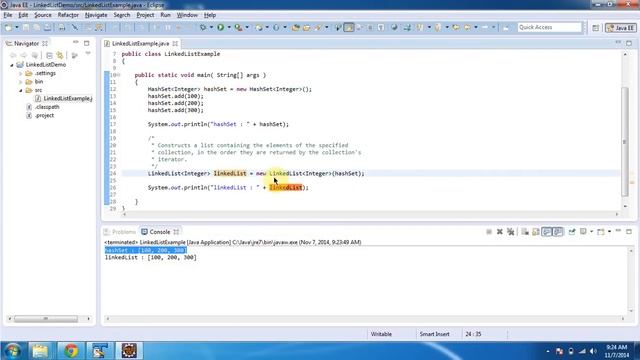Open the Window menu

(187, 15)
